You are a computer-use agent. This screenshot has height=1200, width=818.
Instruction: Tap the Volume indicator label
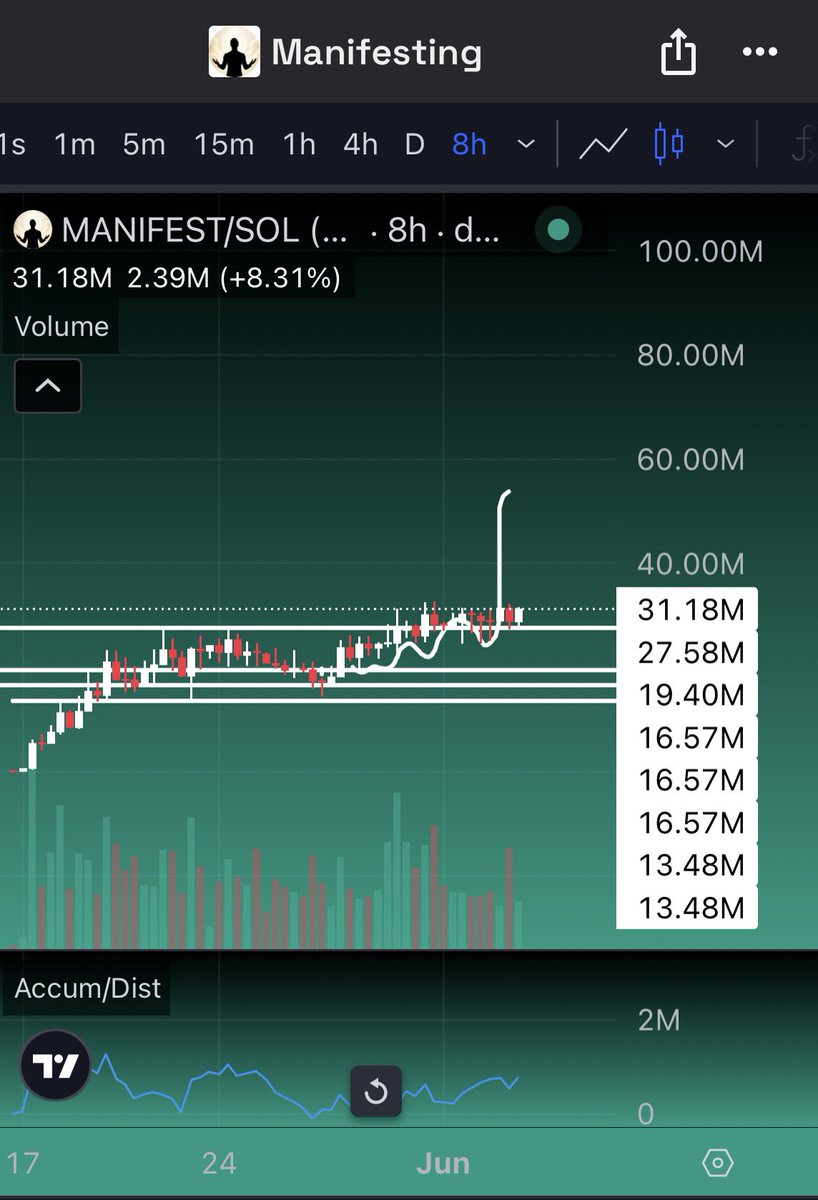pyautogui.click(x=62, y=326)
